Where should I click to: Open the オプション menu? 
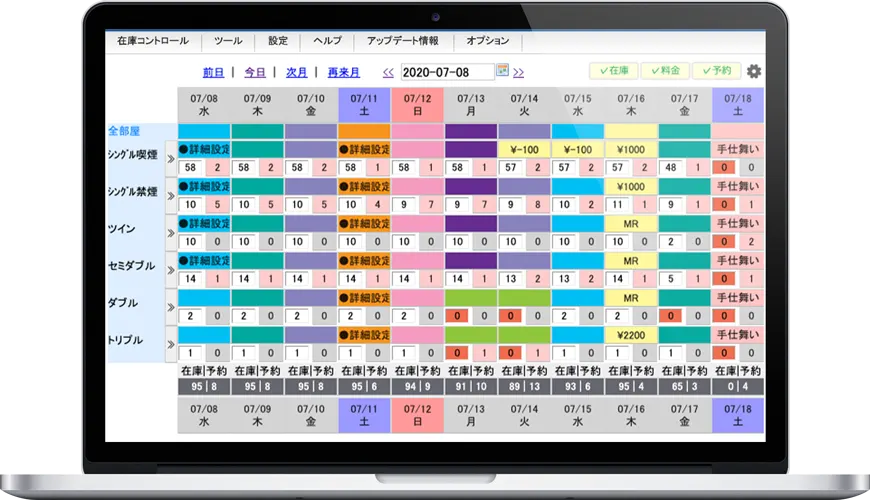click(488, 41)
